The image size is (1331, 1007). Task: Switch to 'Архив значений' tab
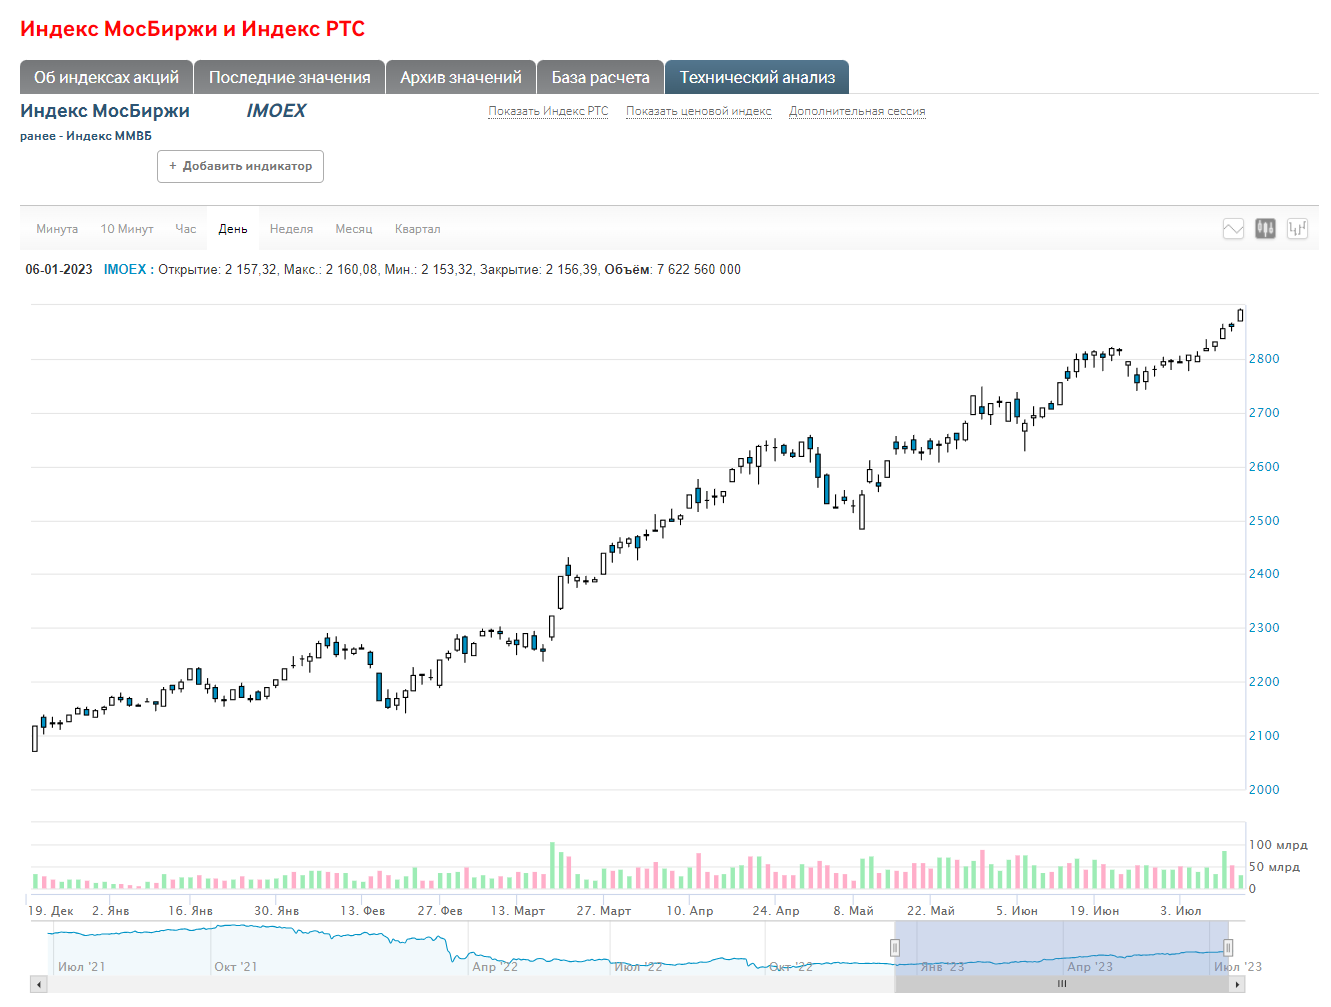[461, 77]
